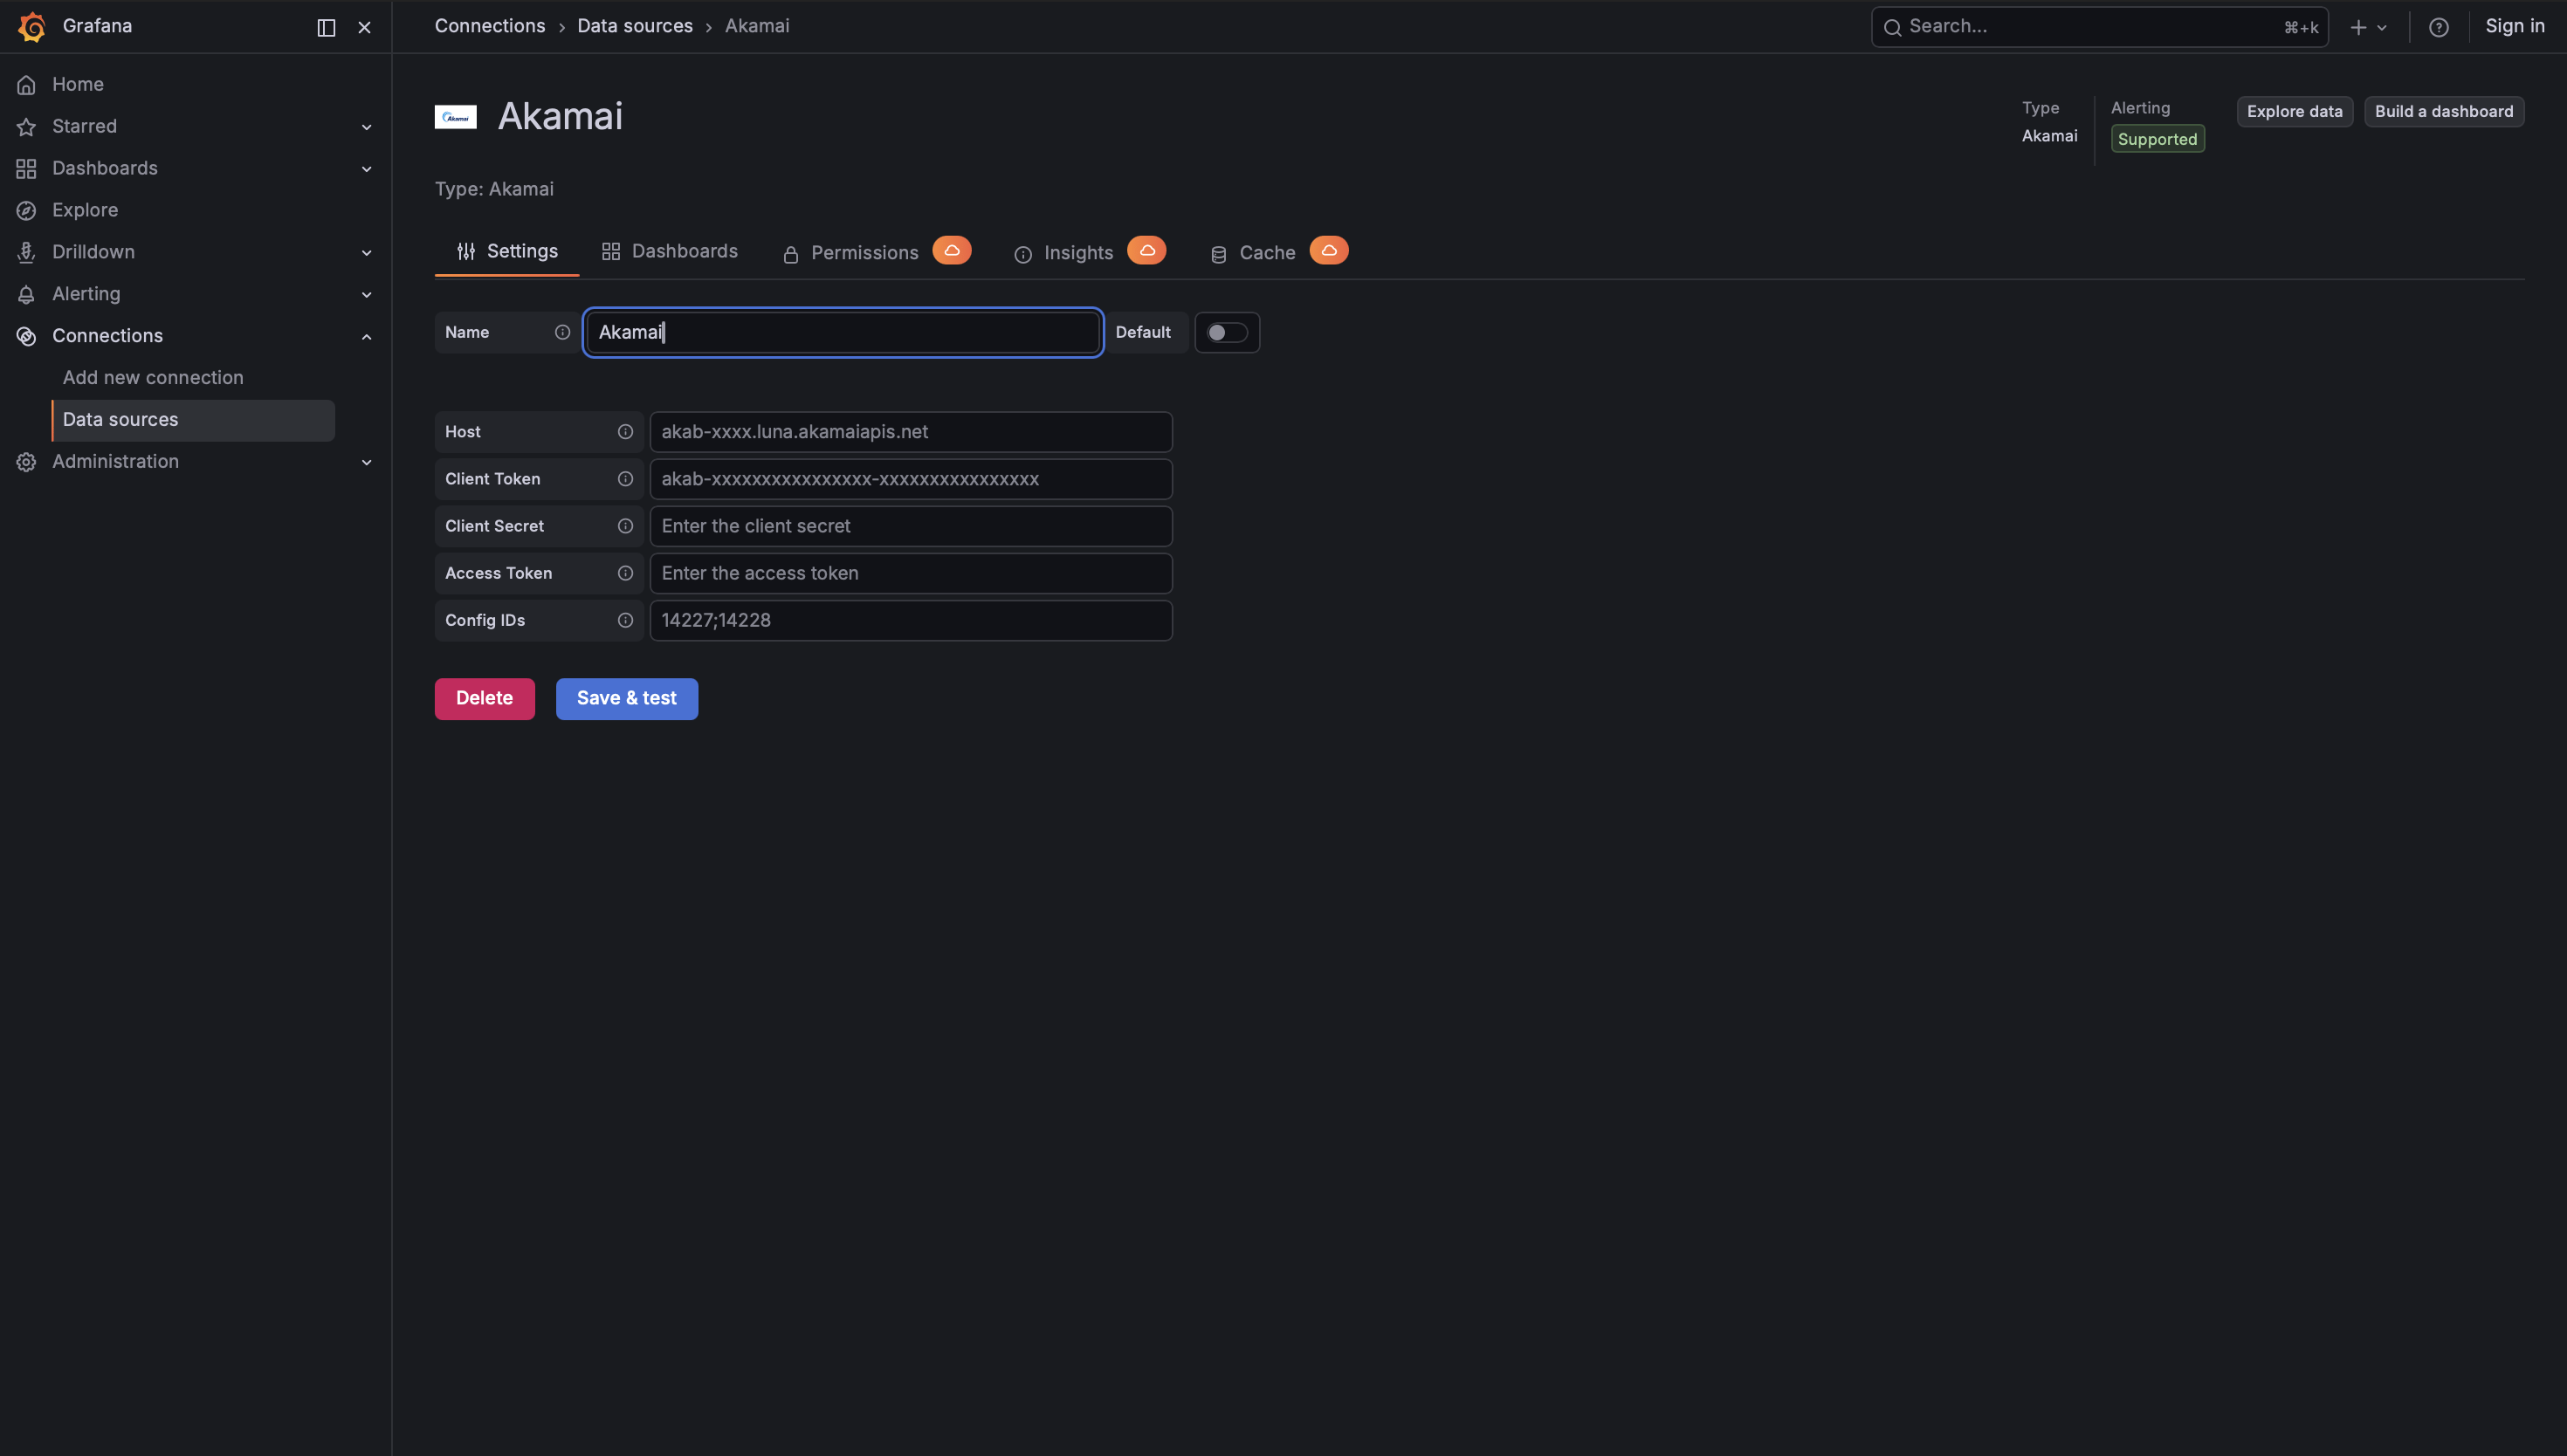
Task: Click the cloud badge beside Cache
Action: tap(1329, 250)
